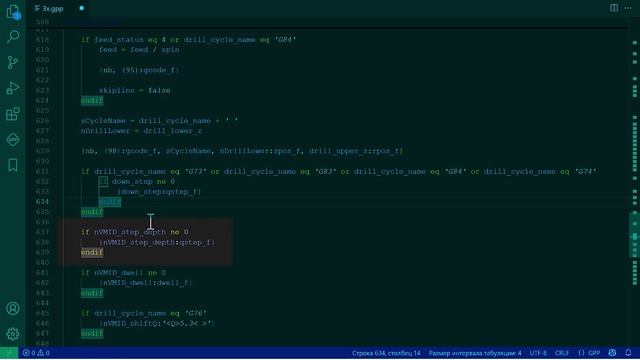Open the Manage gear icon

click(13, 334)
